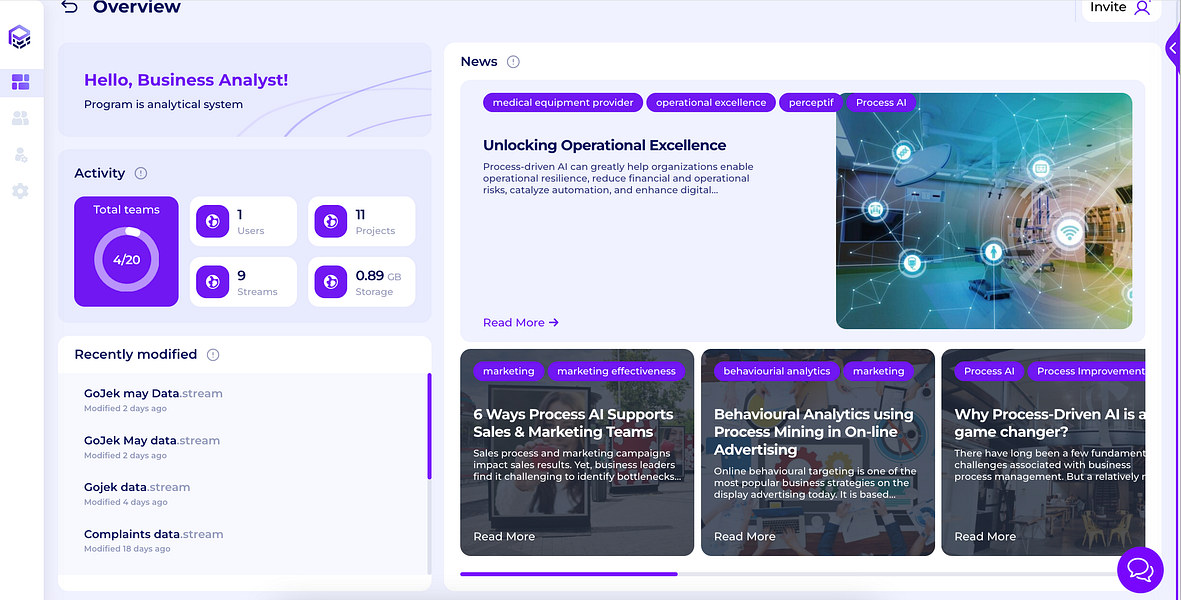
Task: Click the Total teams 4/20 progress ring
Action: tap(127, 260)
